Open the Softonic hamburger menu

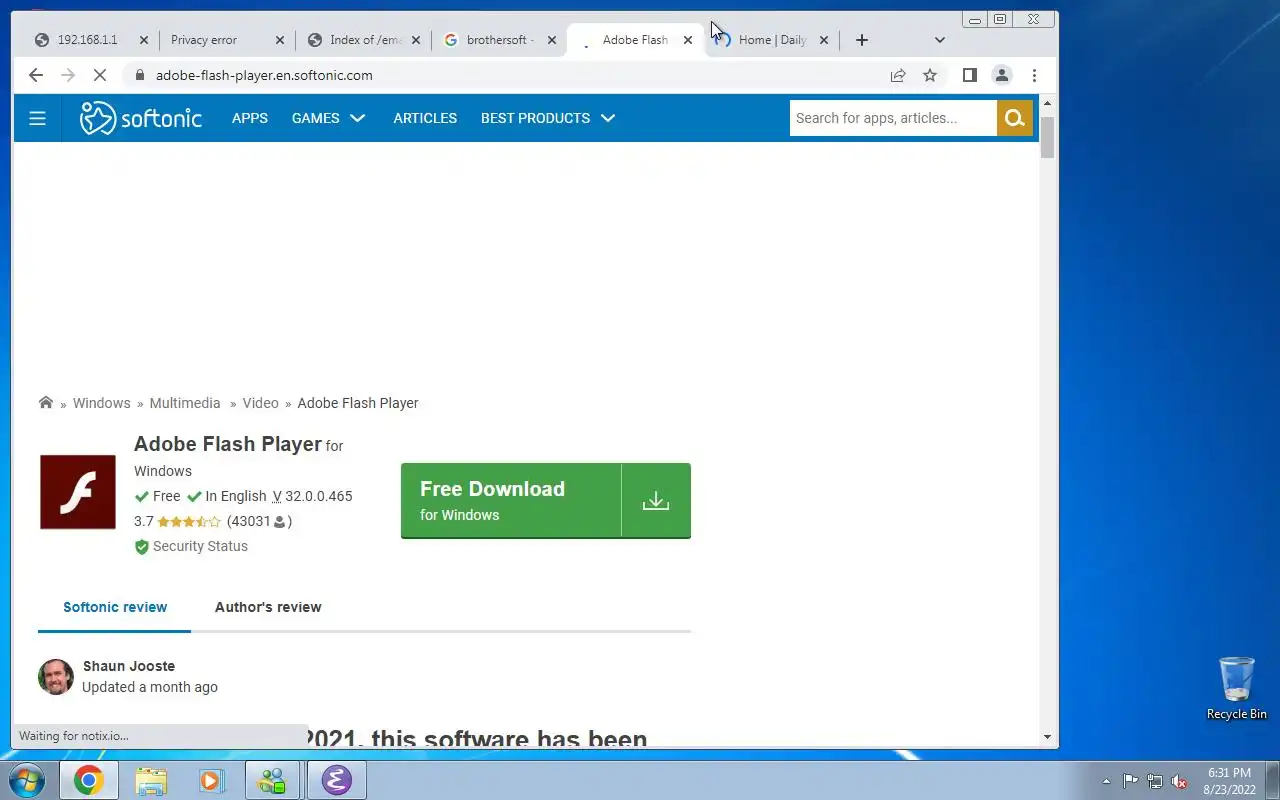(x=38, y=118)
